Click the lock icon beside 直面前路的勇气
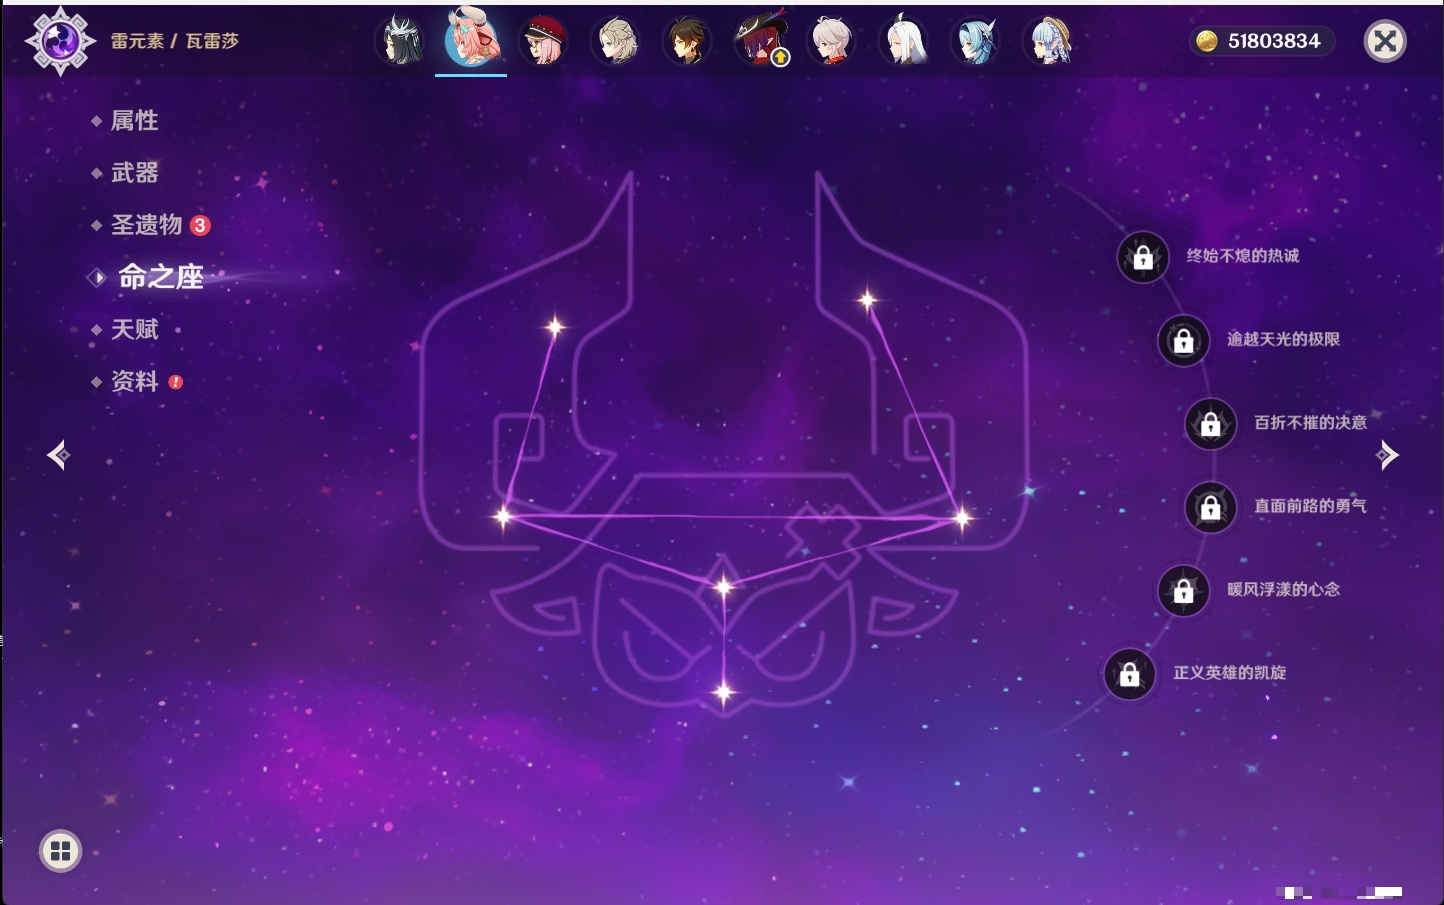1444x905 pixels. (1210, 507)
